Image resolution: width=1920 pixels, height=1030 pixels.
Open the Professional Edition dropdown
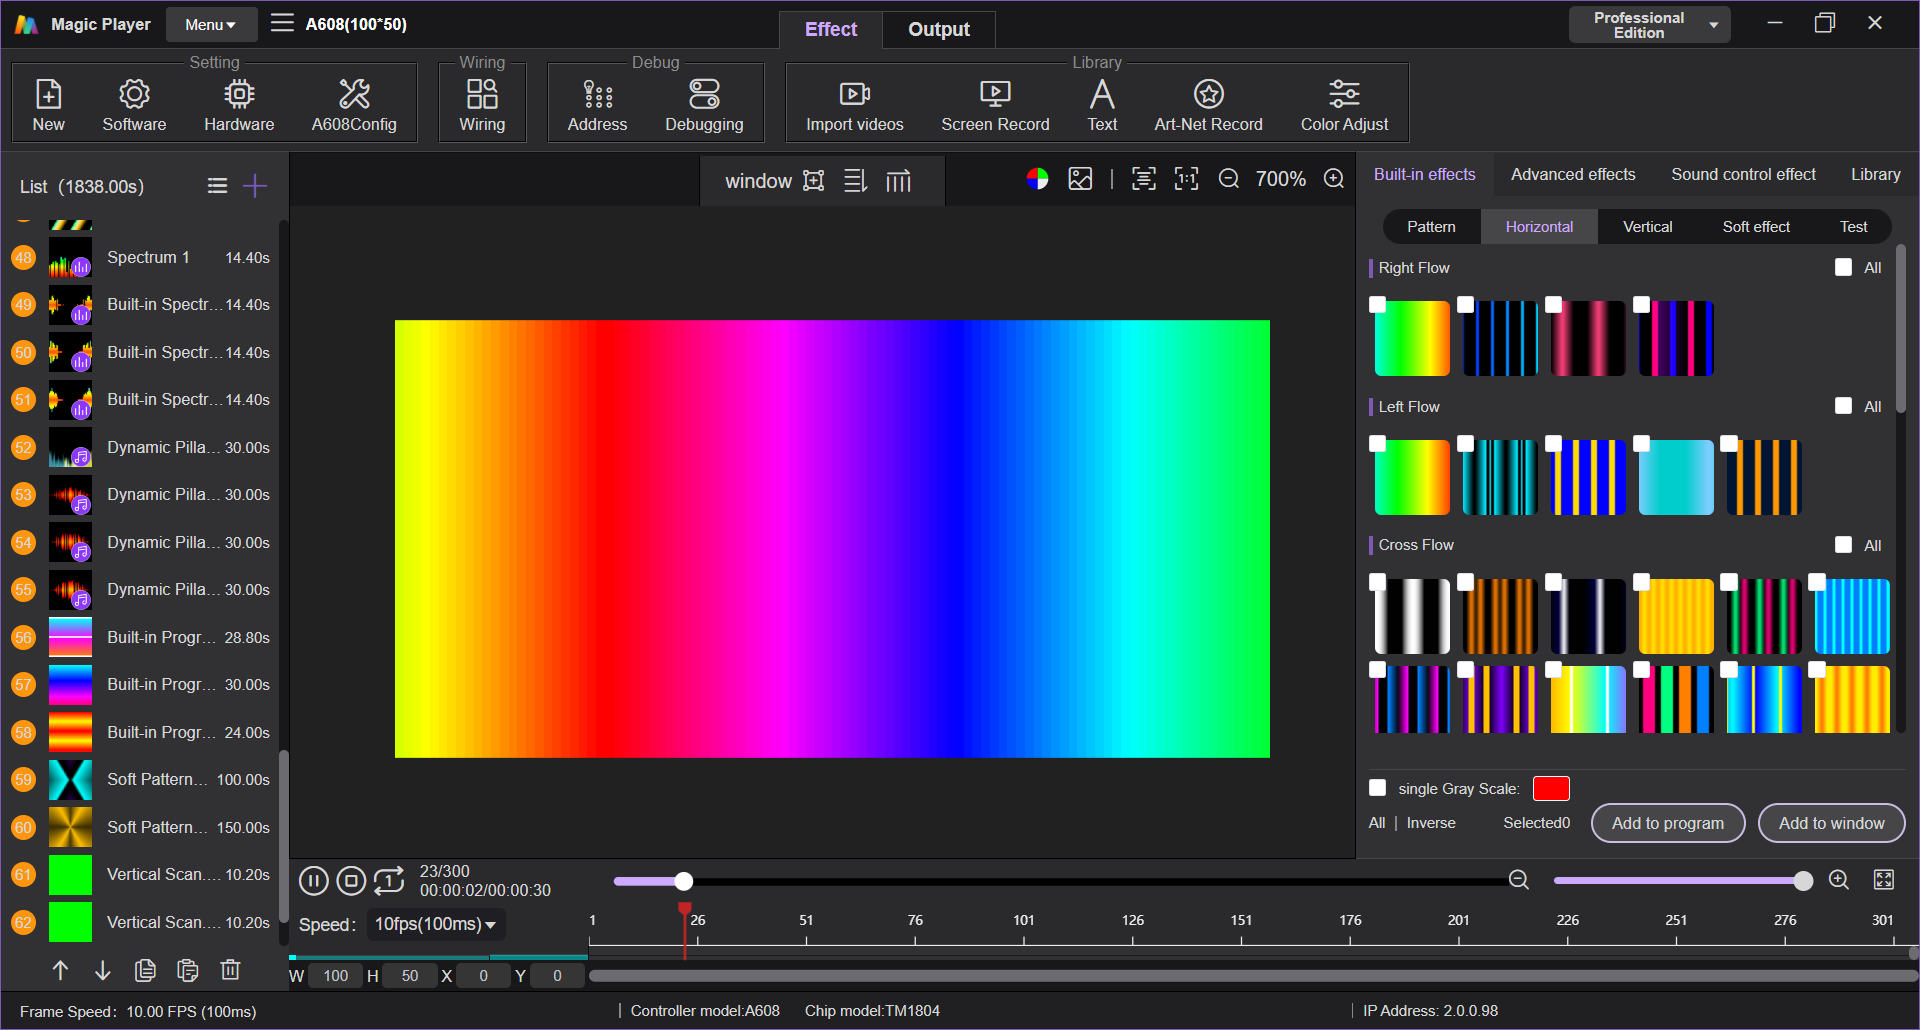point(1649,25)
